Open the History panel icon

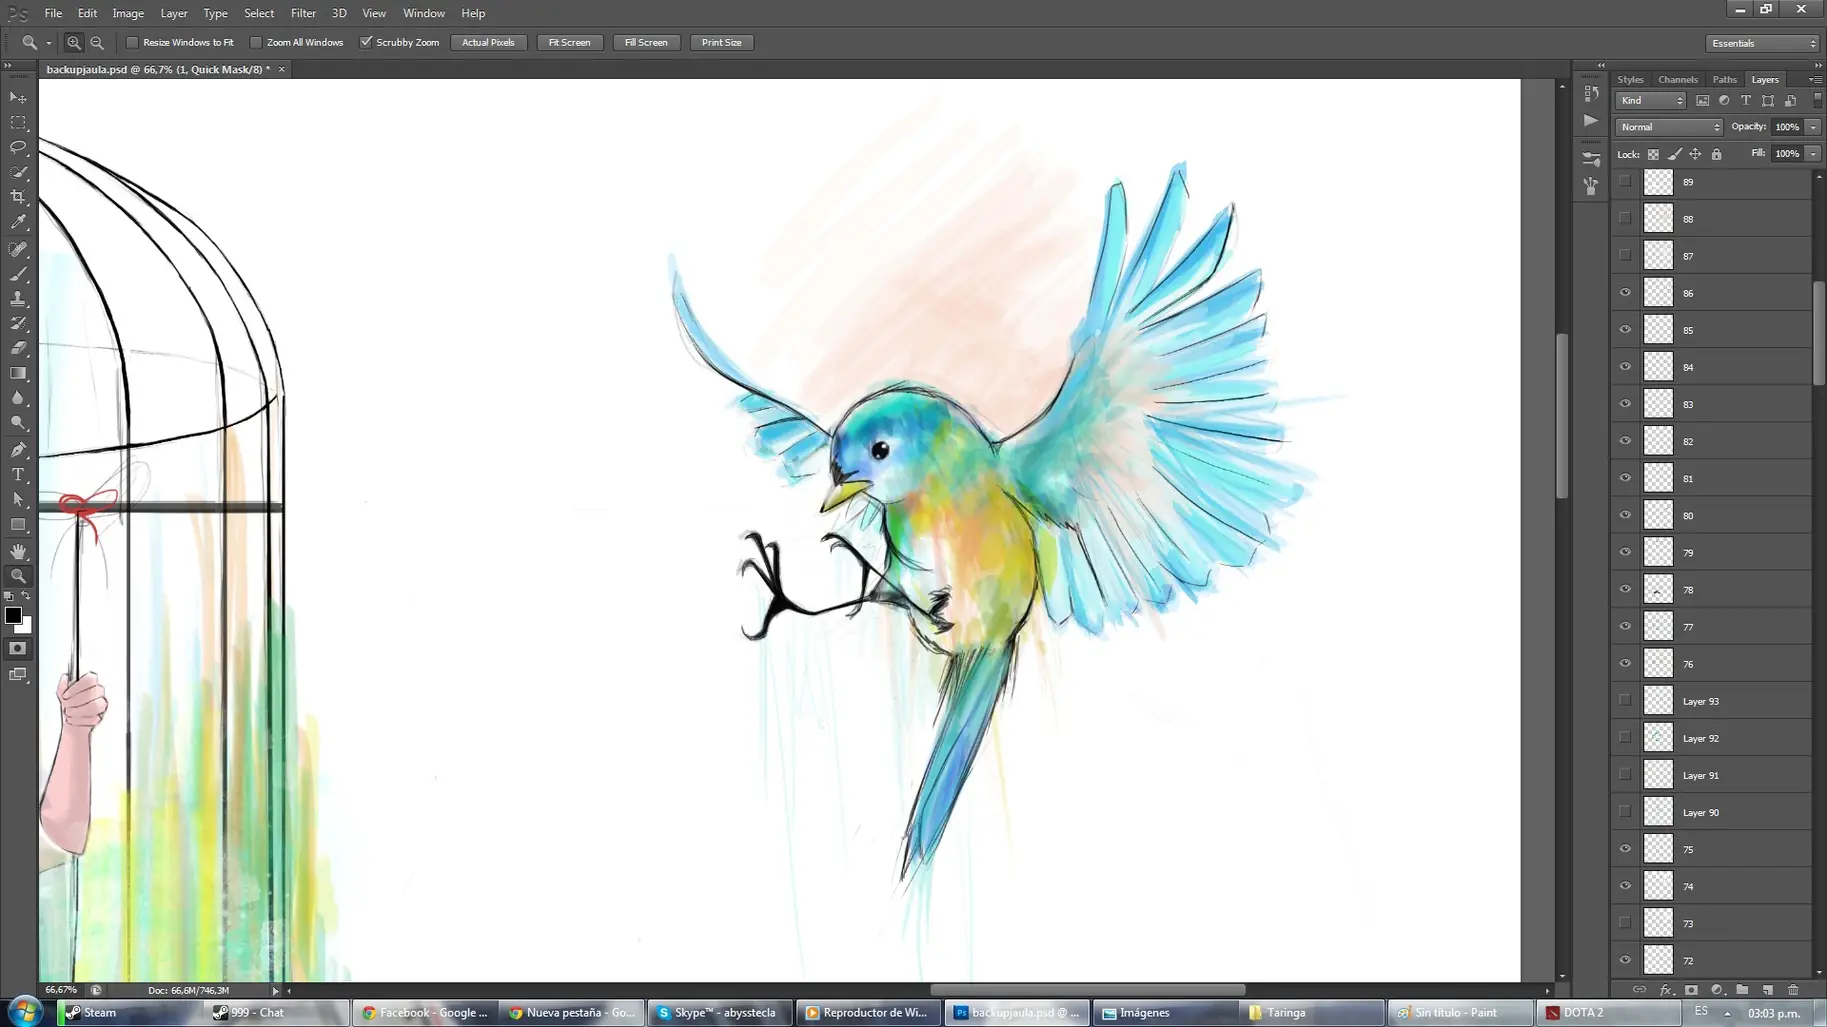click(x=1591, y=93)
